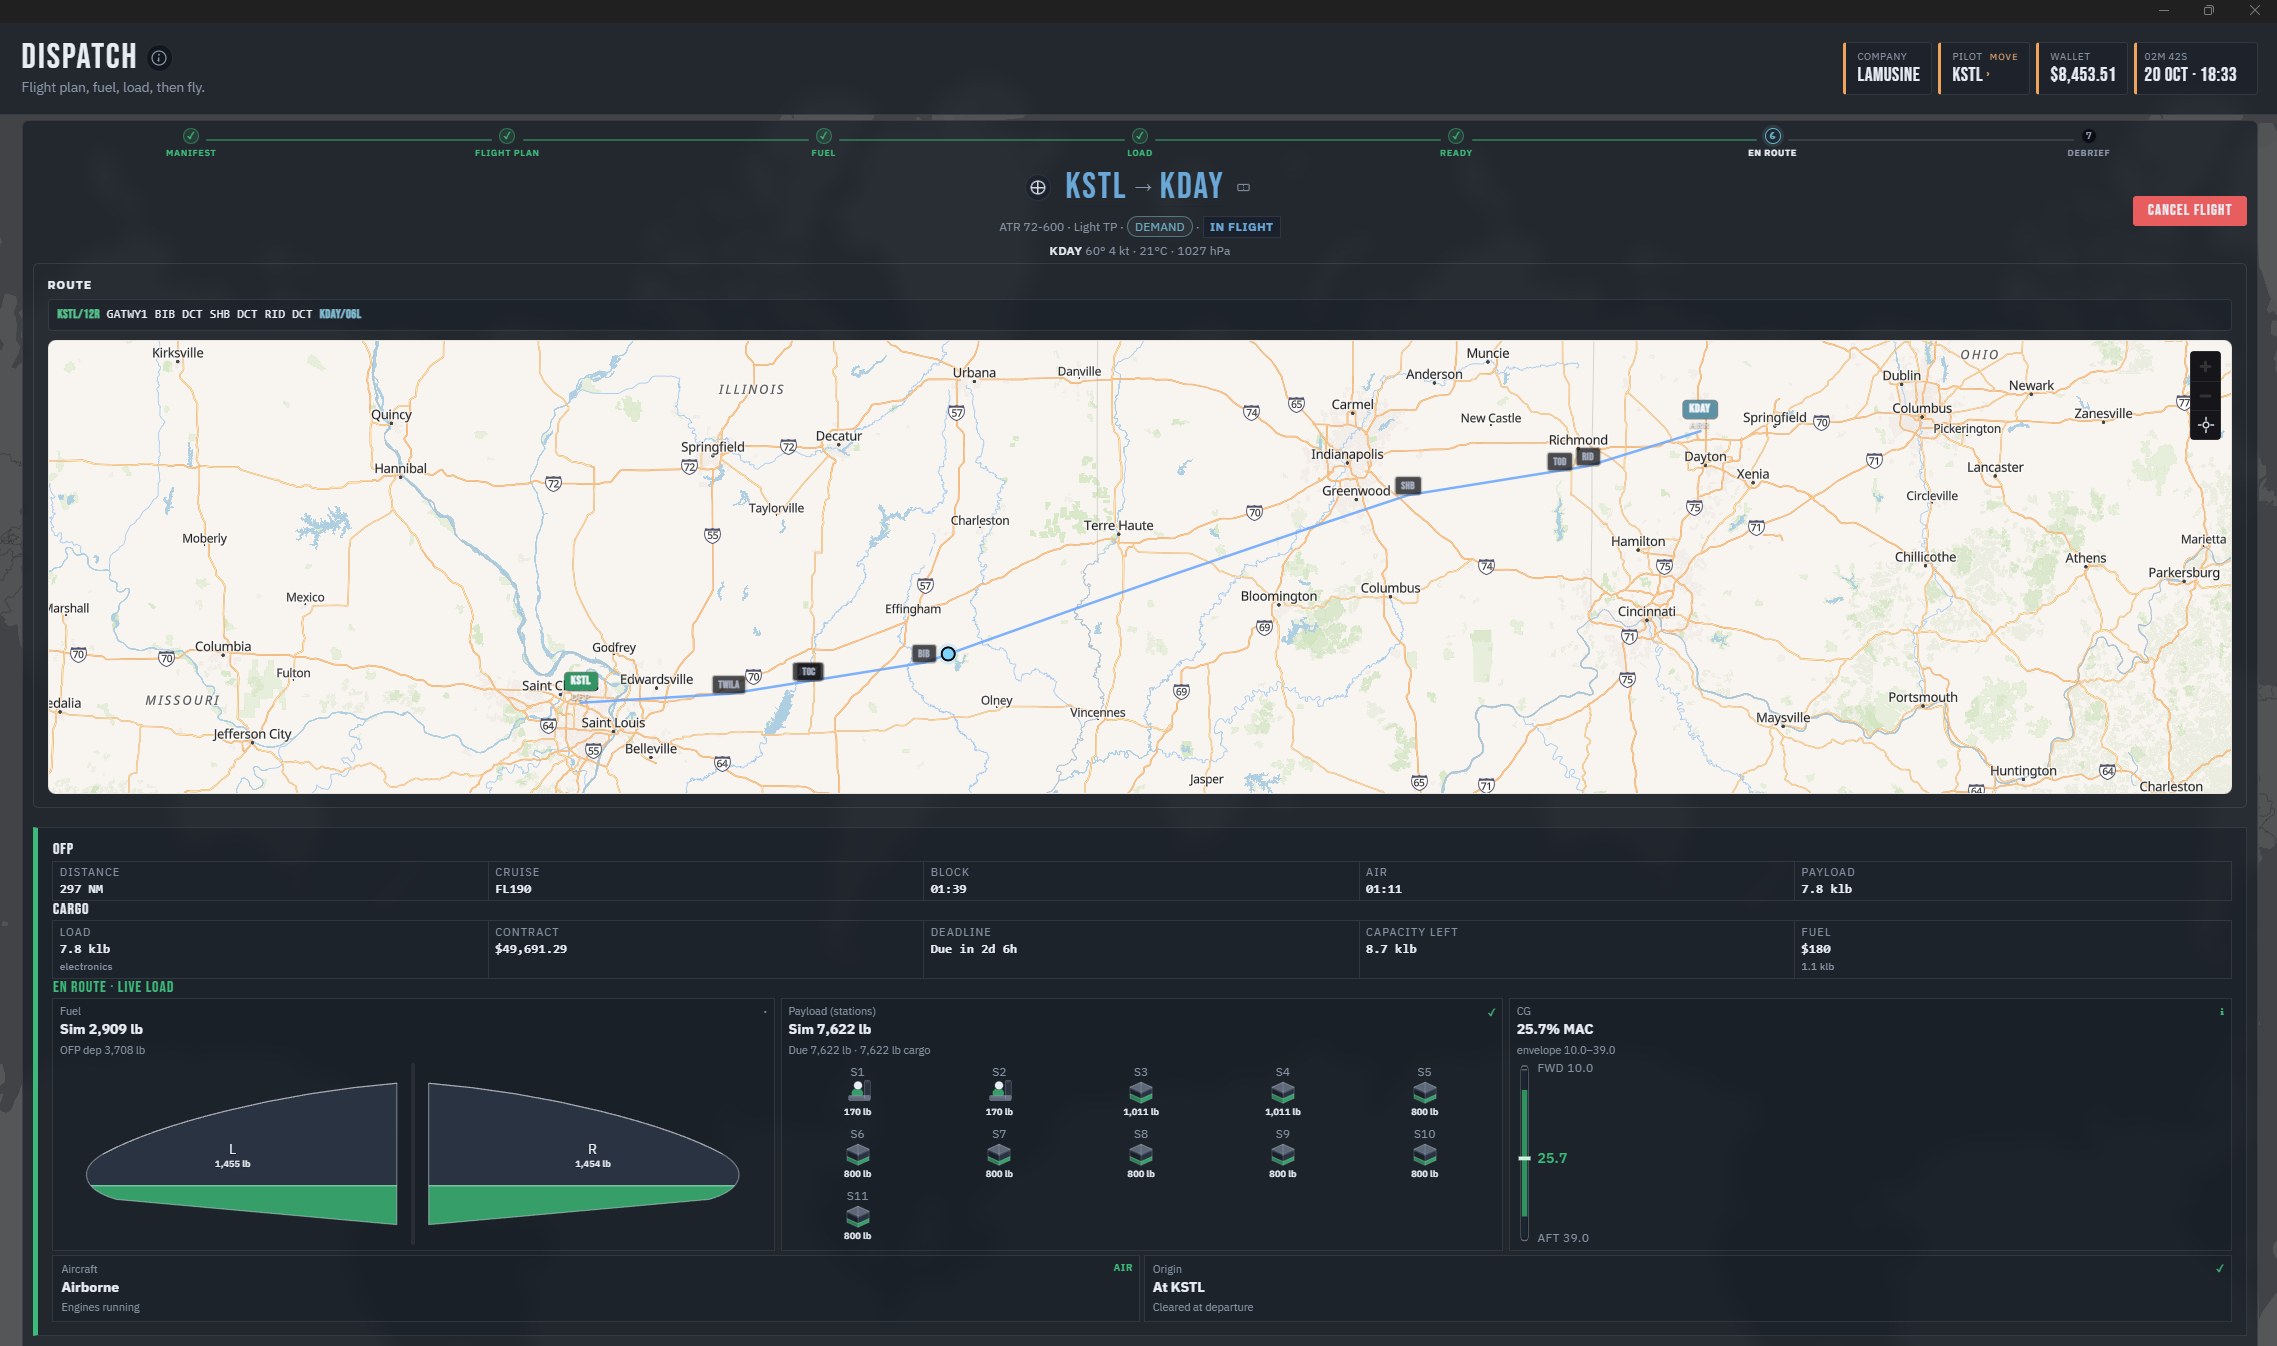Select the KDAY destination marker on map

click(1699, 408)
